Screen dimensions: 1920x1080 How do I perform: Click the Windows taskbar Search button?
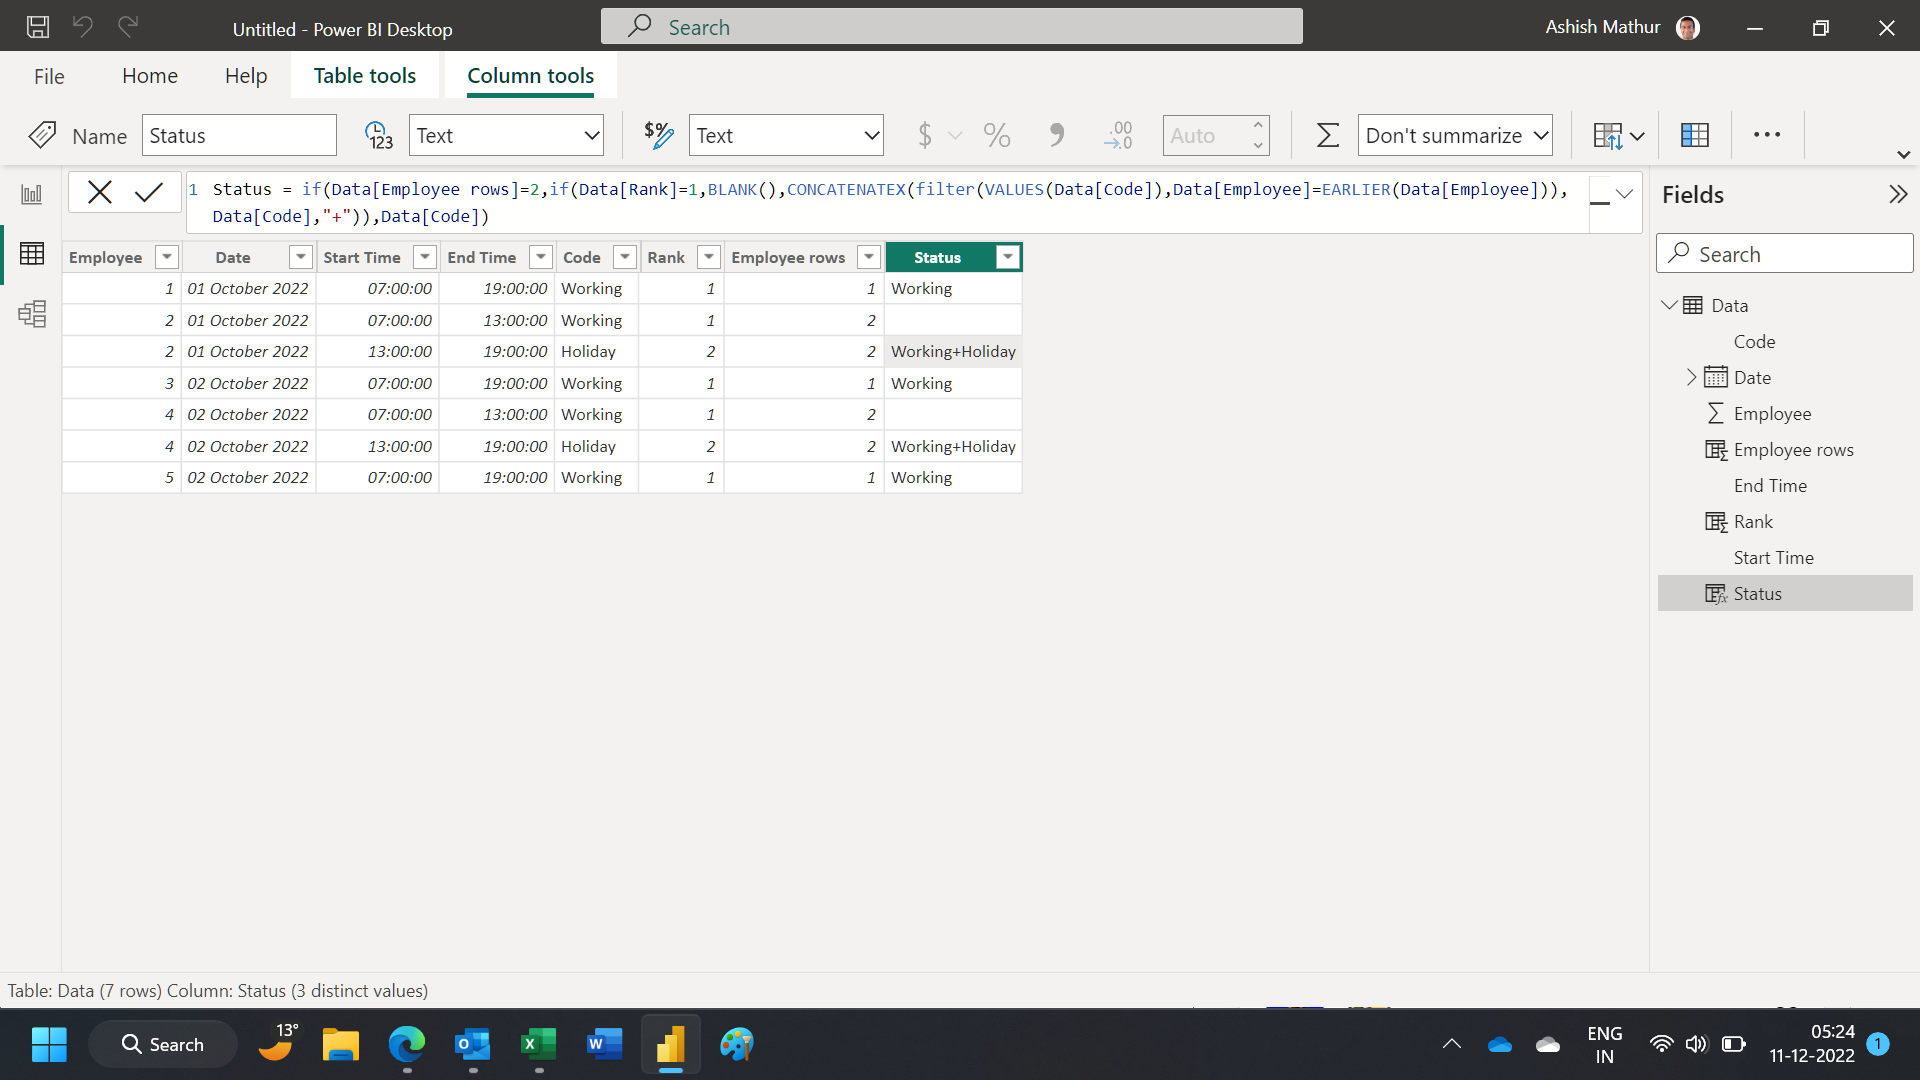tap(163, 1045)
